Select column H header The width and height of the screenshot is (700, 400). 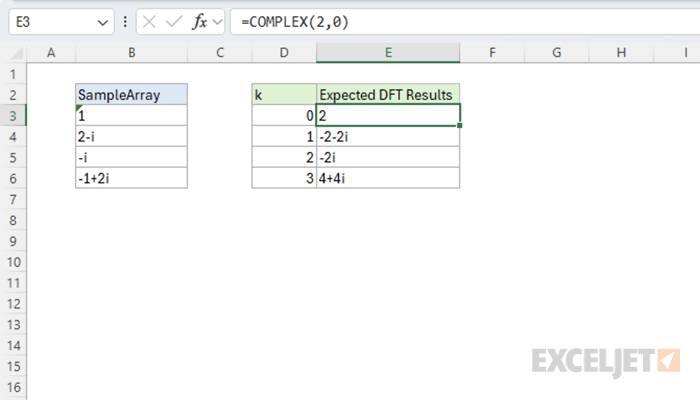click(621, 53)
